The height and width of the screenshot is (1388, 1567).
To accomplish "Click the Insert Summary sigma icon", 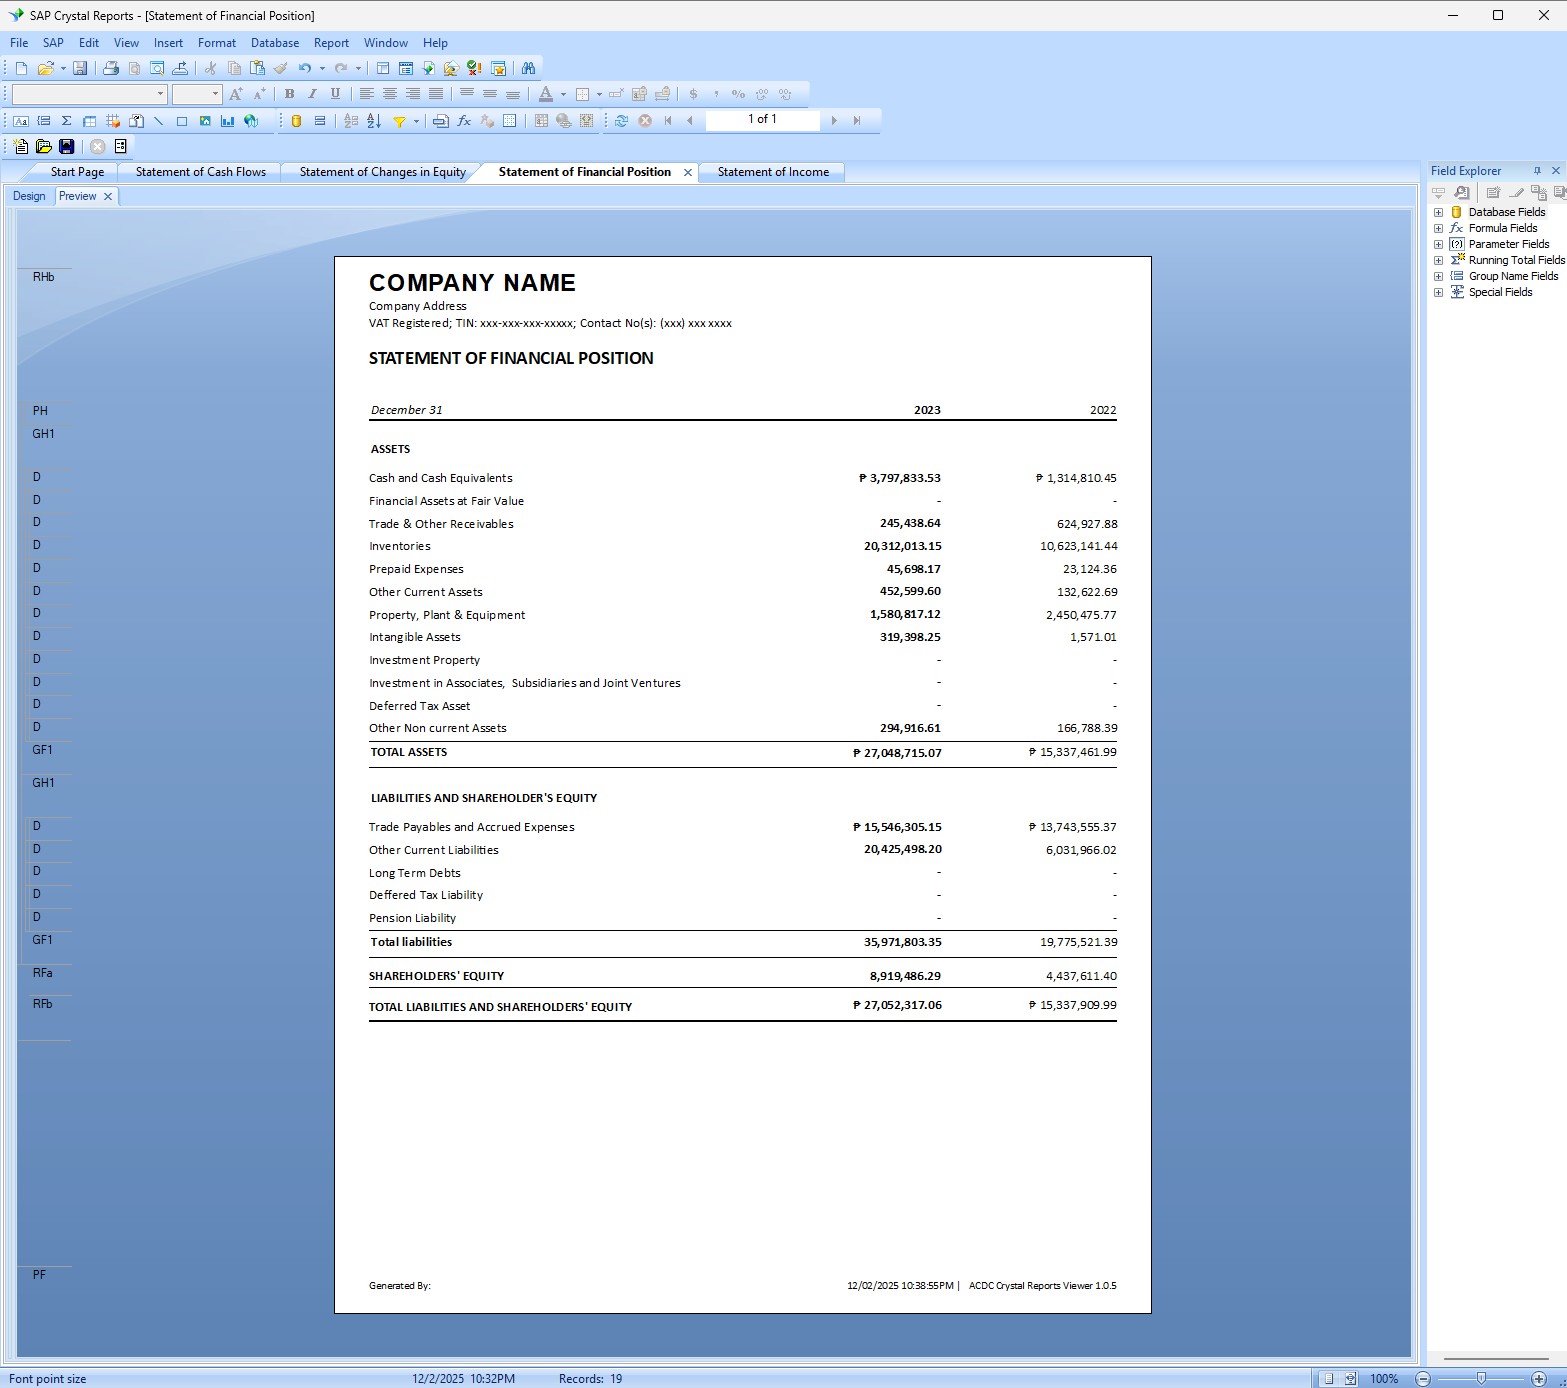I will point(67,121).
